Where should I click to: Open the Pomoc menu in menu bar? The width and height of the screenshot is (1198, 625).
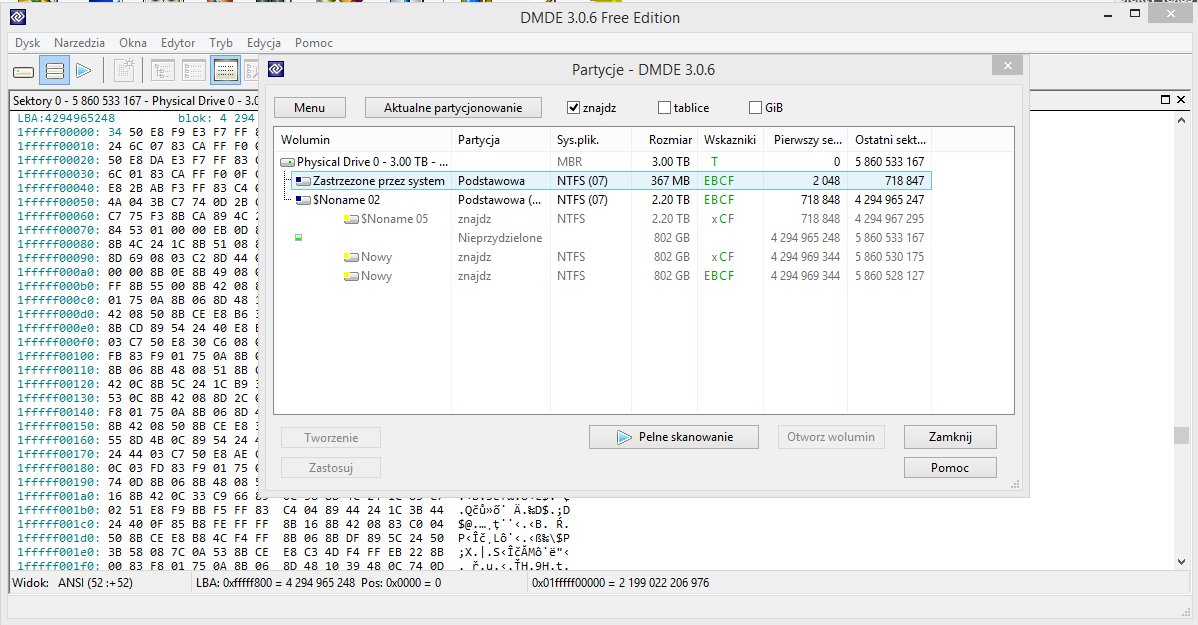point(314,43)
